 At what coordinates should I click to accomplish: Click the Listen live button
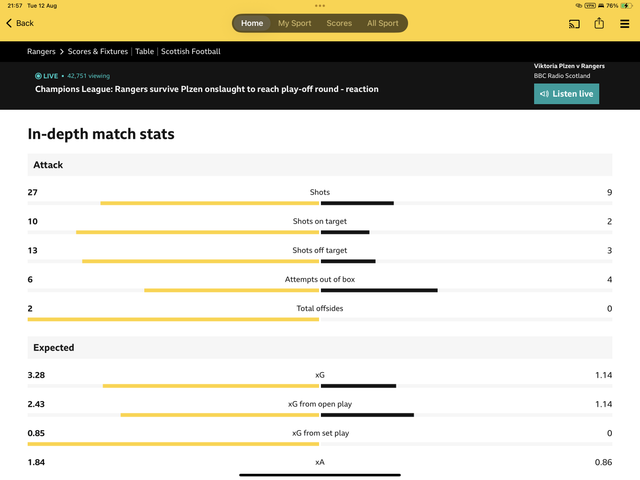pyautogui.click(x=567, y=94)
